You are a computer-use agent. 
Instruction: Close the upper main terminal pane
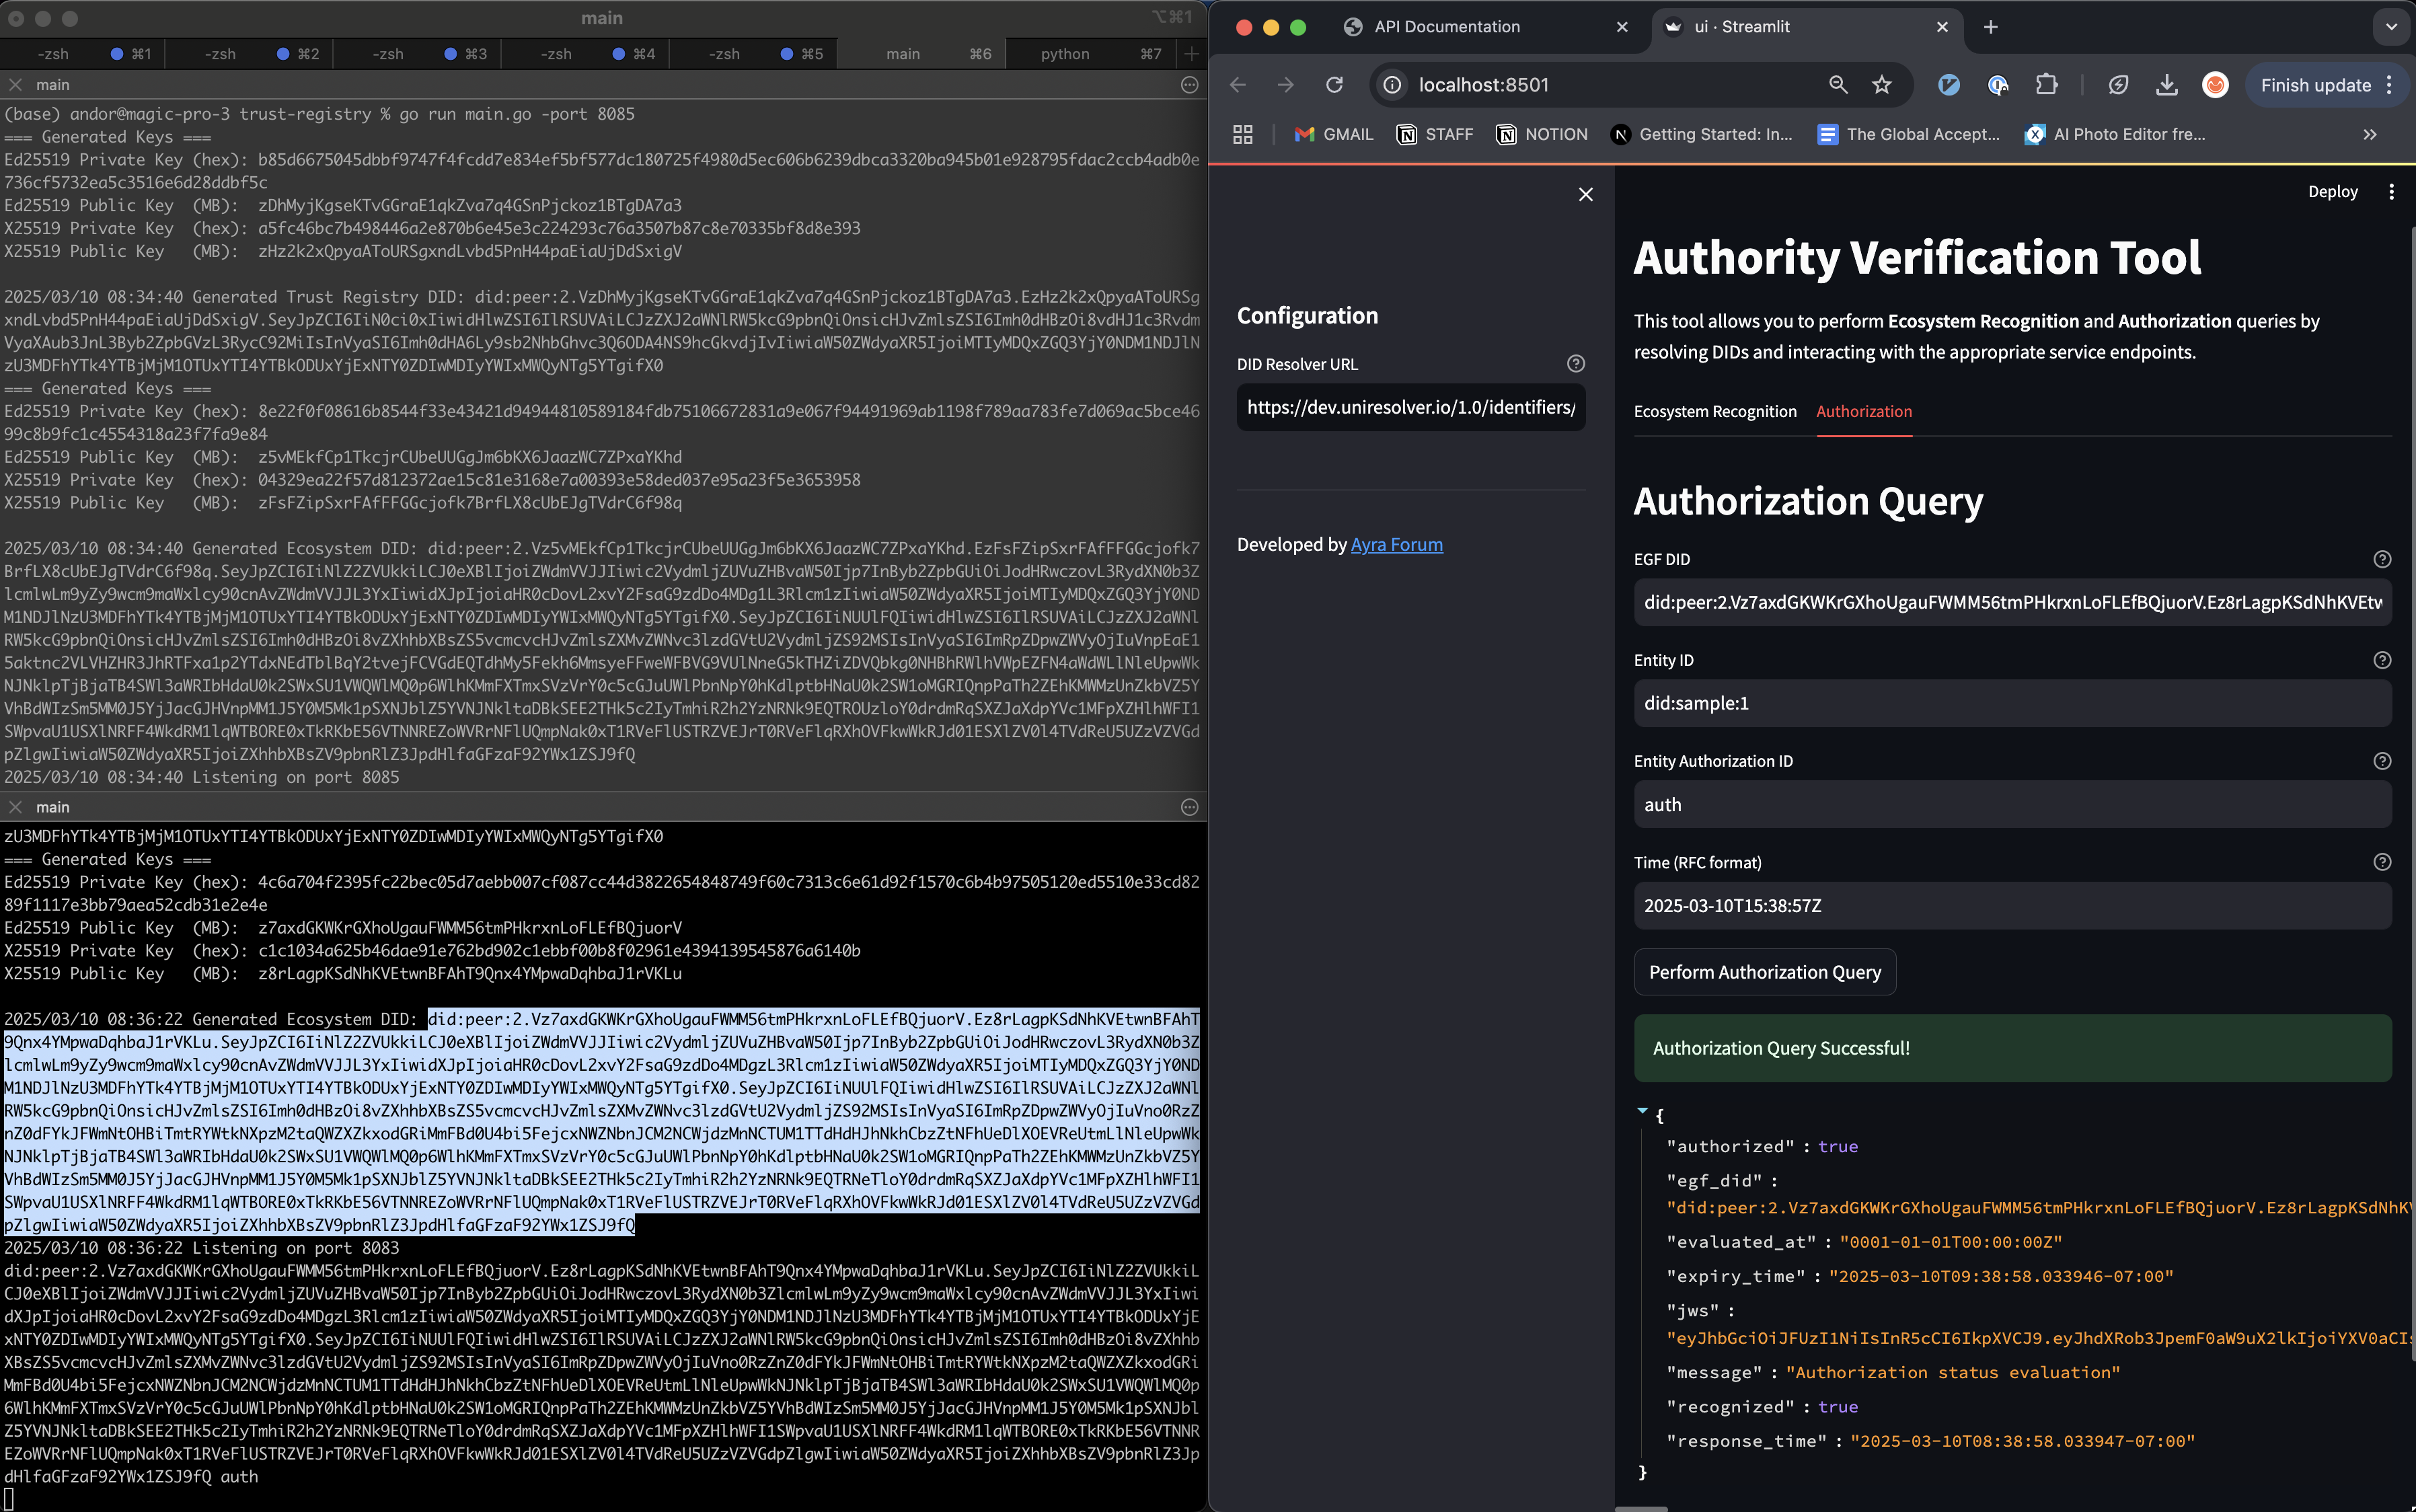15,85
